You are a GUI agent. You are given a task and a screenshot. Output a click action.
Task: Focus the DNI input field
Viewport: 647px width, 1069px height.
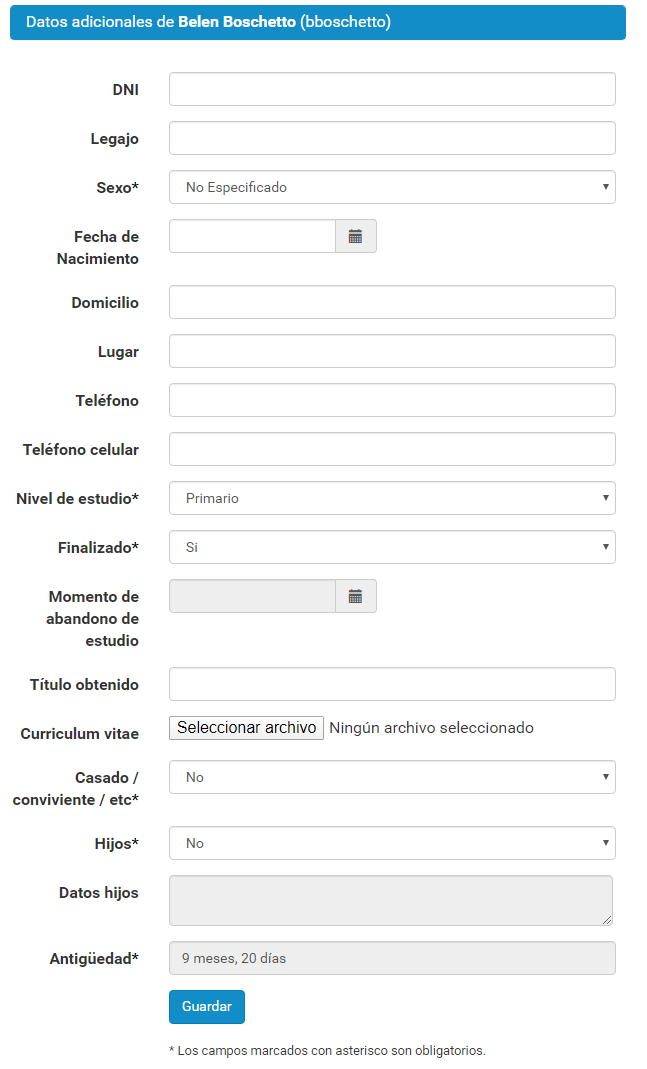tap(392, 89)
